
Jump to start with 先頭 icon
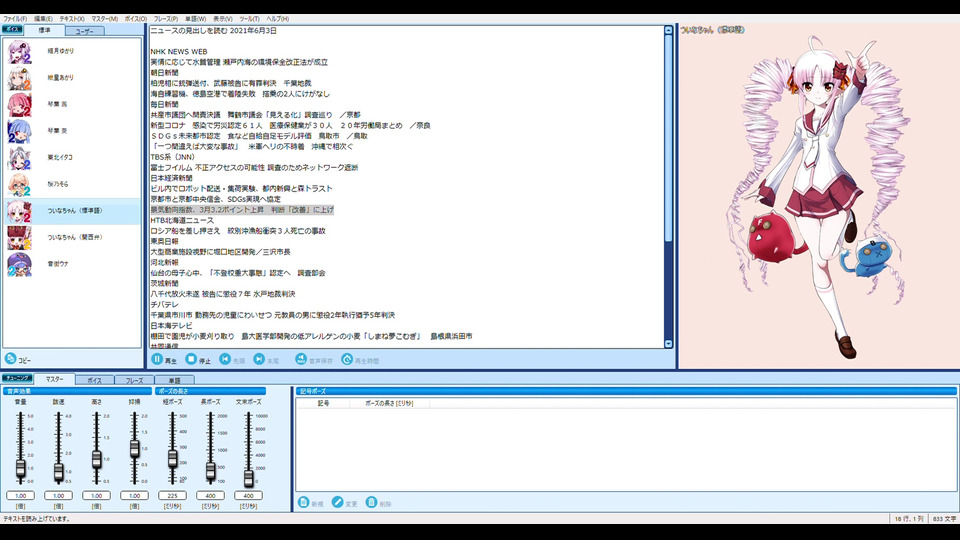point(225,359)
